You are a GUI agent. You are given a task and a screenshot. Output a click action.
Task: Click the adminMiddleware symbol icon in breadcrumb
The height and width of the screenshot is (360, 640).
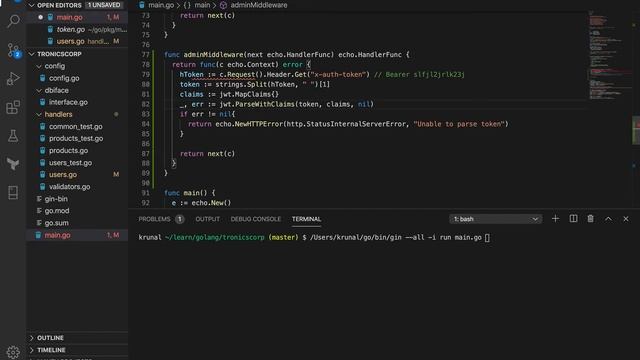coord(223,5)
